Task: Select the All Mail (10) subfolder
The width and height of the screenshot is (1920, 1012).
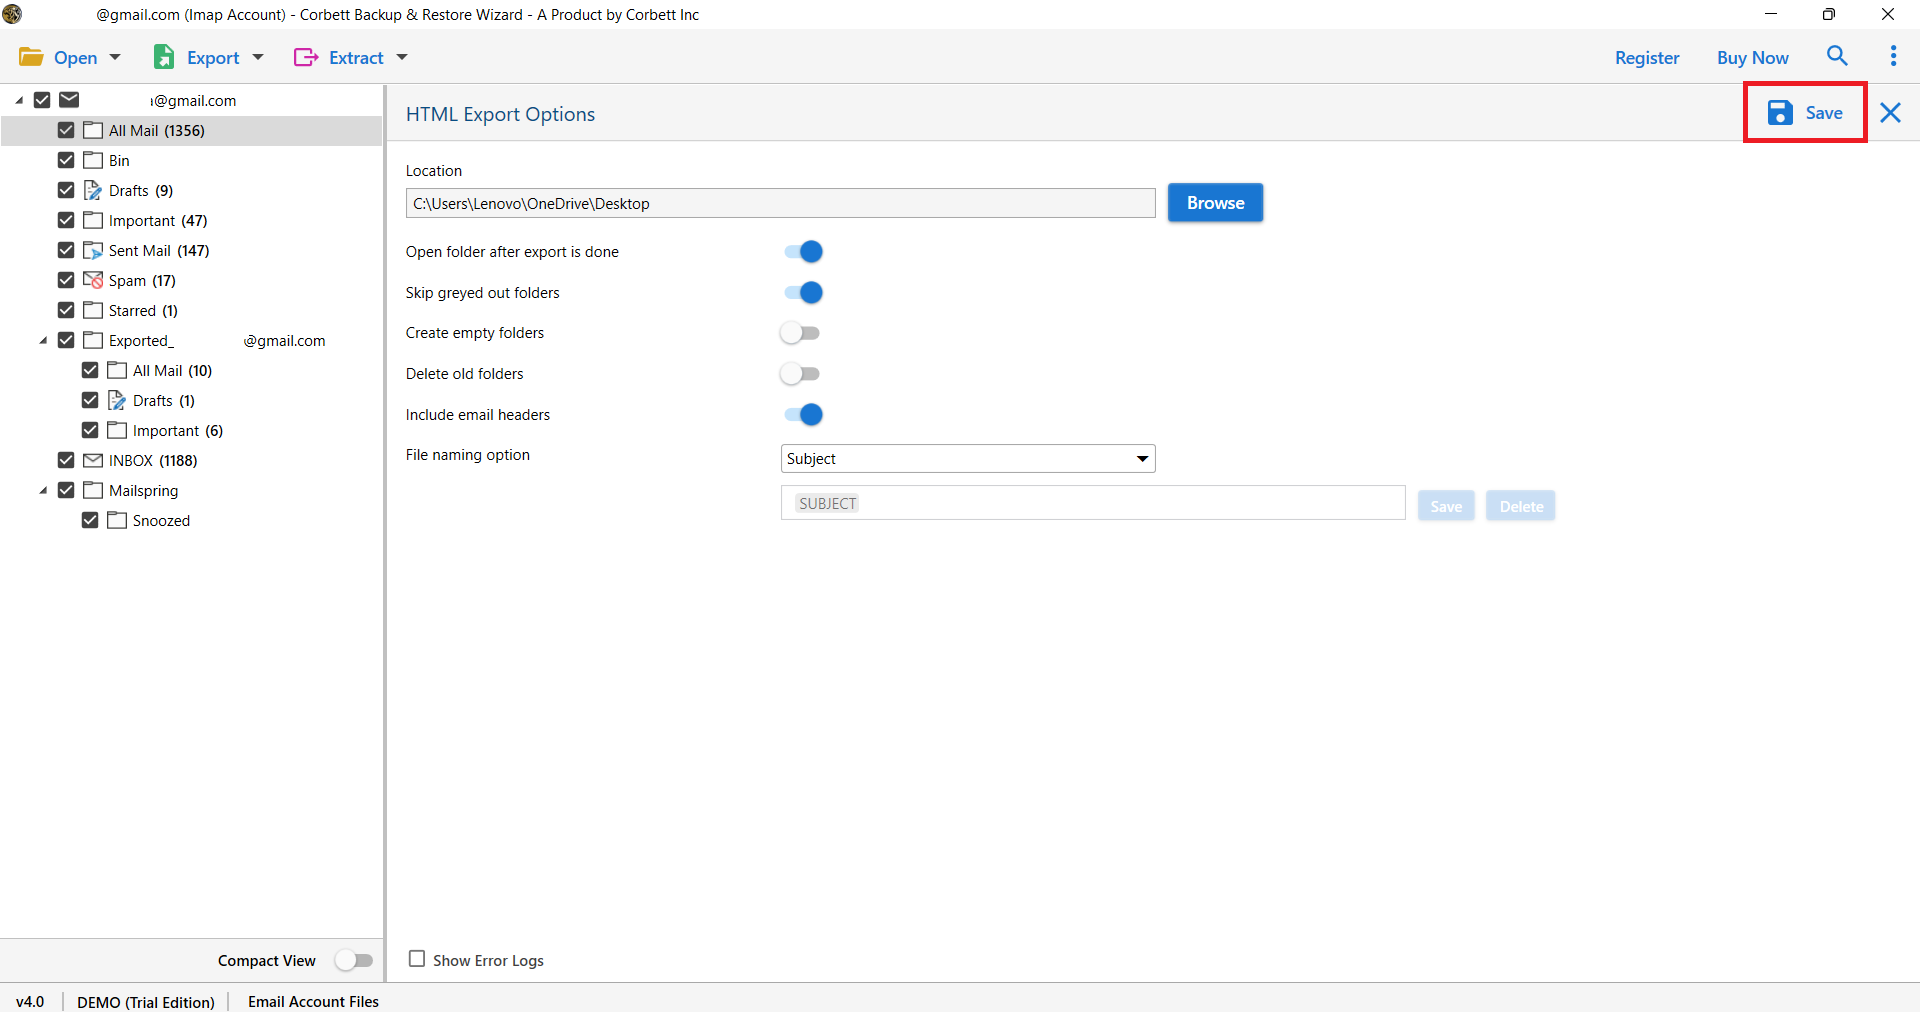Action: click(x=172, y=370)
